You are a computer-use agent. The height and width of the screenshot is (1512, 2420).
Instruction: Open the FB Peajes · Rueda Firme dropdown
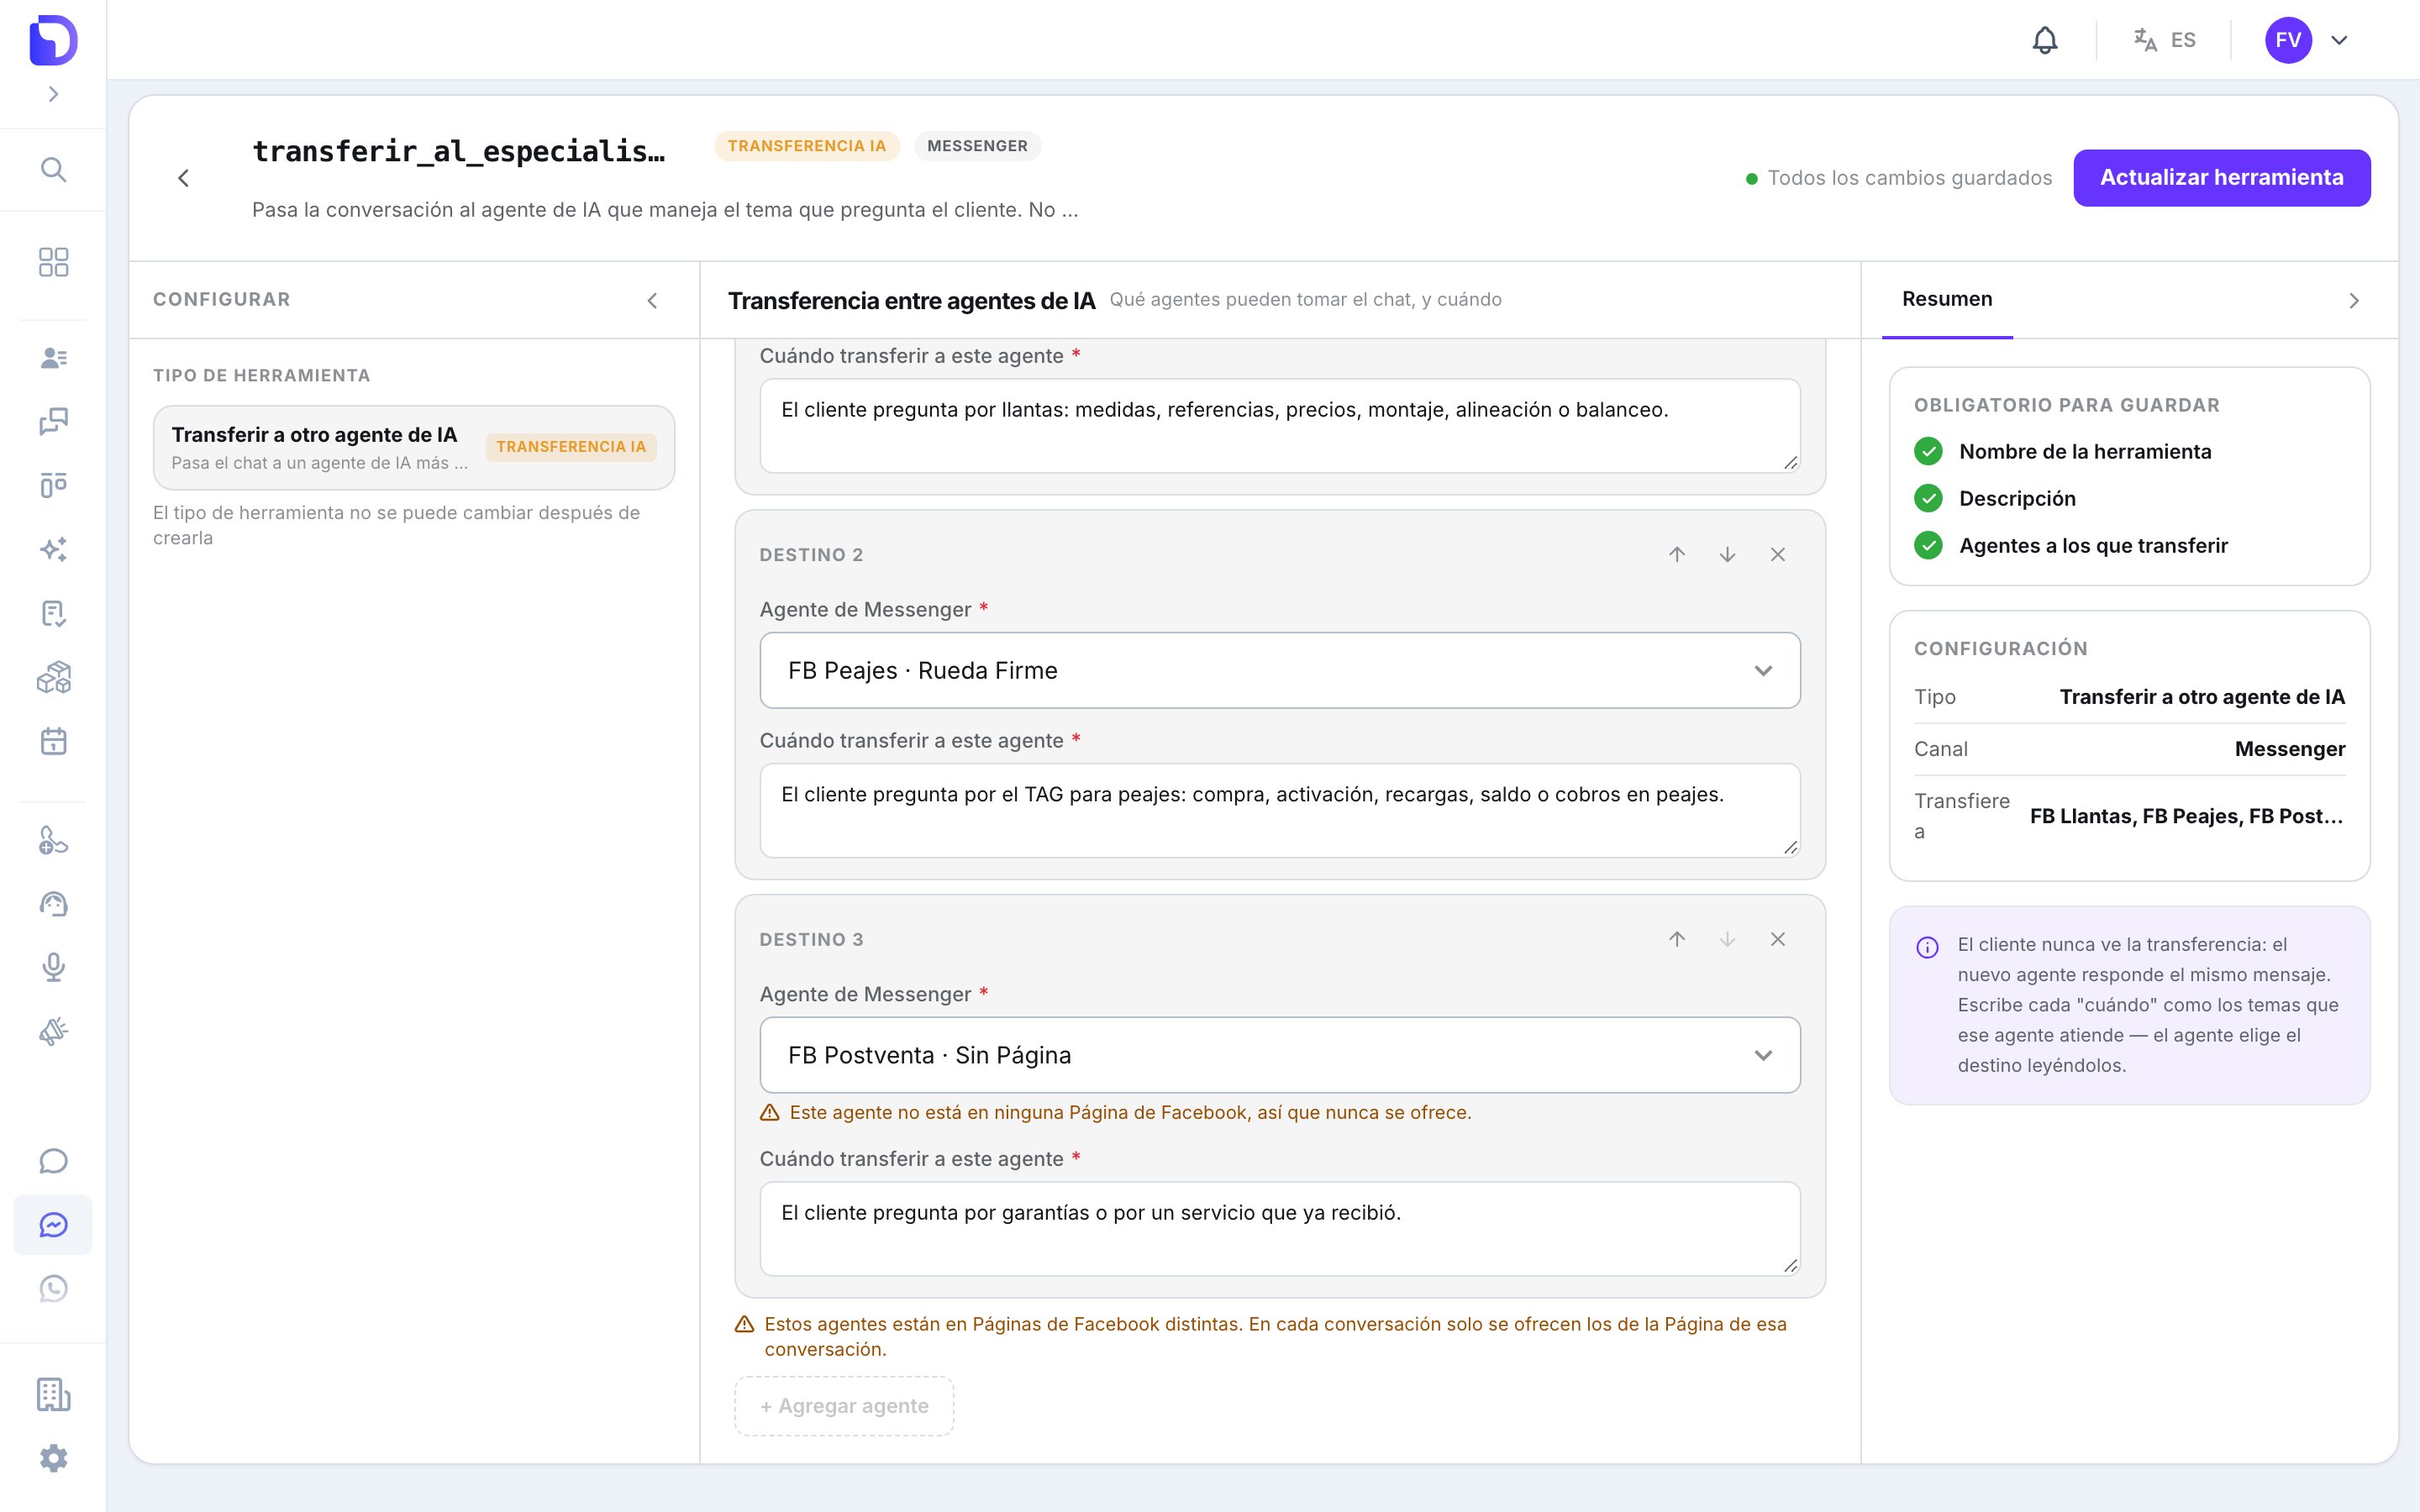click(x=1280, y=670)
